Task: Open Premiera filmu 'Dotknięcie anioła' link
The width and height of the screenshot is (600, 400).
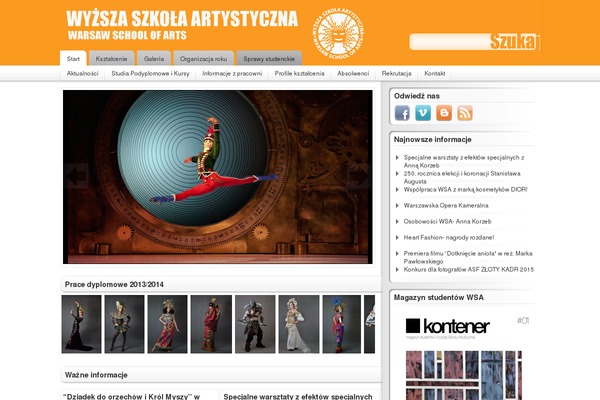Action: pyautogui.click(x=468, y=257)
